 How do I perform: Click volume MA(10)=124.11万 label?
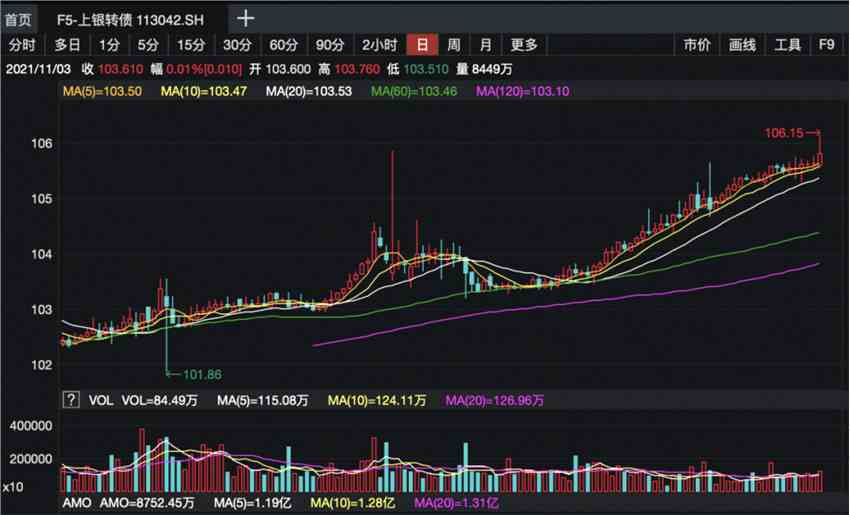377,401
